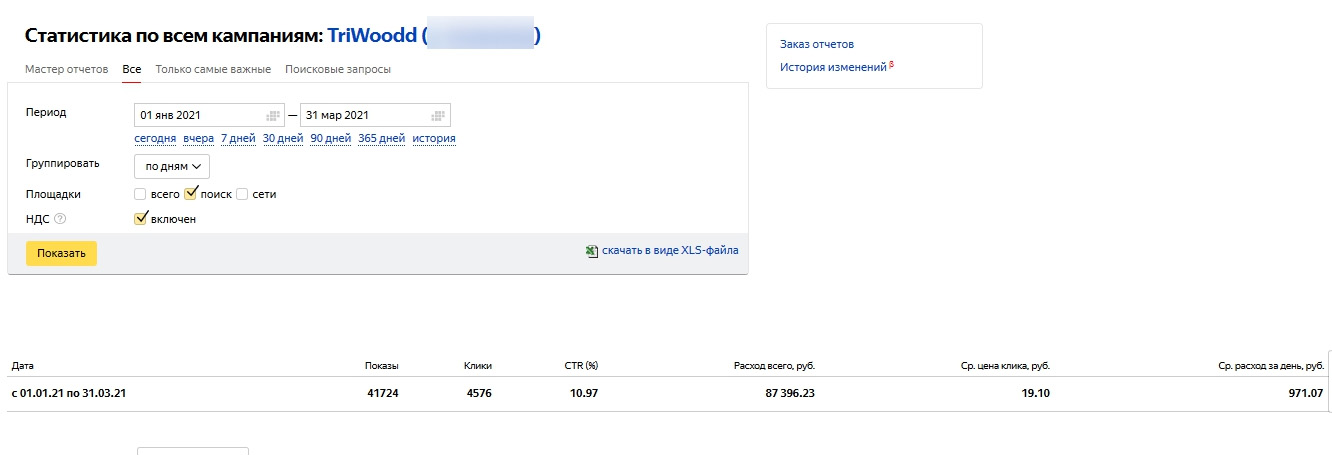
Task: Click the 'Ср. цена клика, руб.' header
Action: pyautogui.click(x=1003, y=366)
